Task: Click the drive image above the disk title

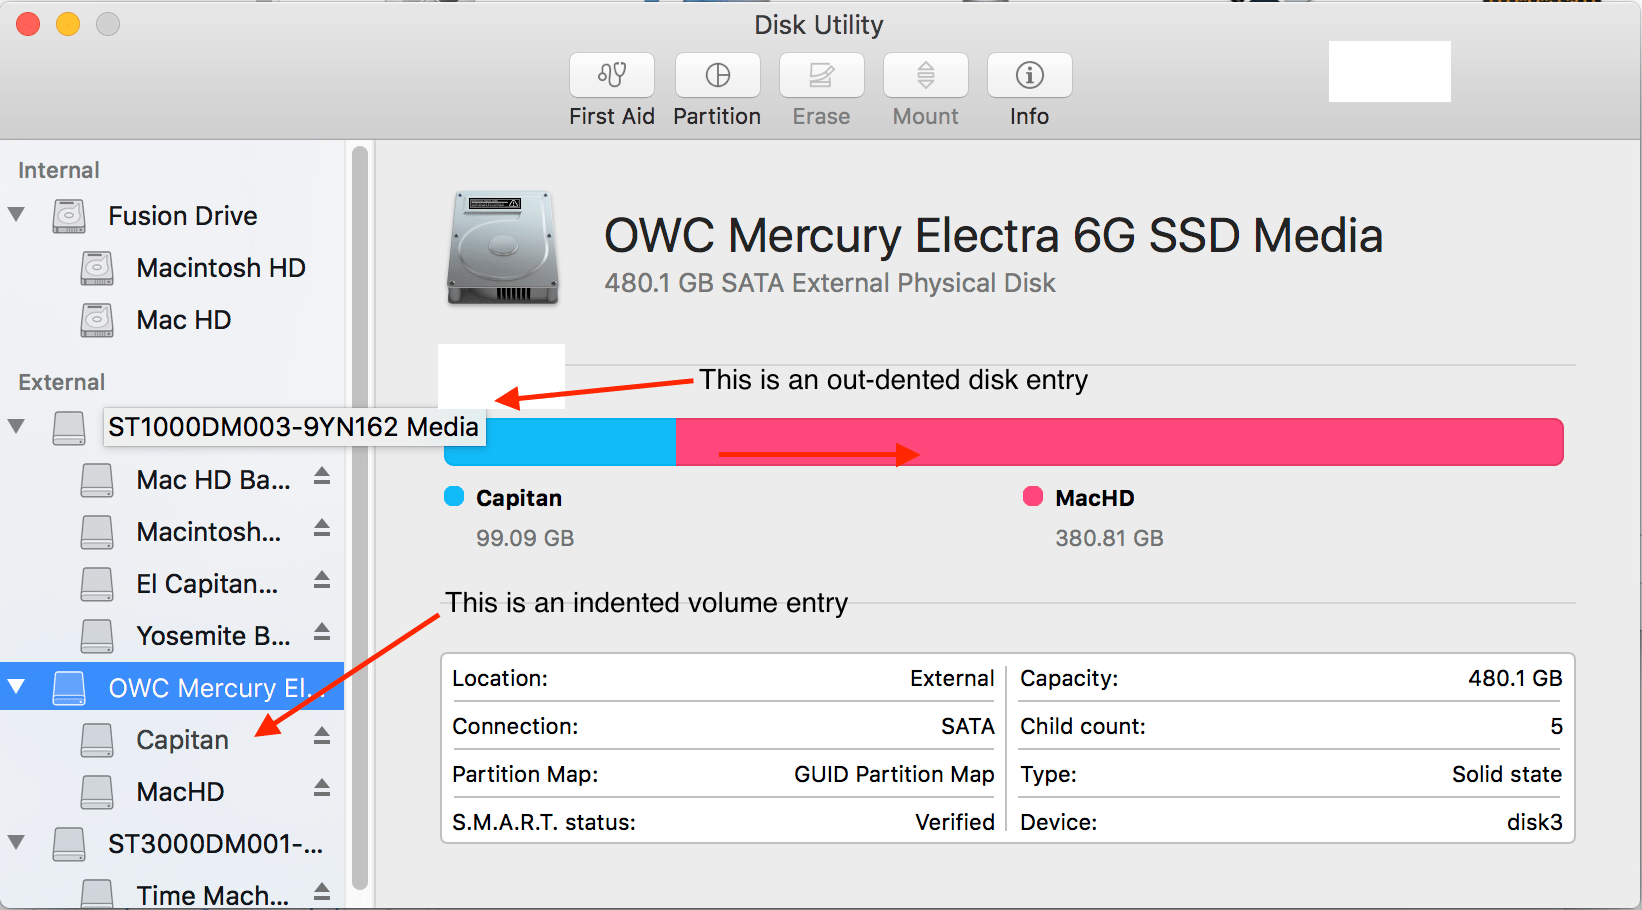Action: (x=503, y=247)
